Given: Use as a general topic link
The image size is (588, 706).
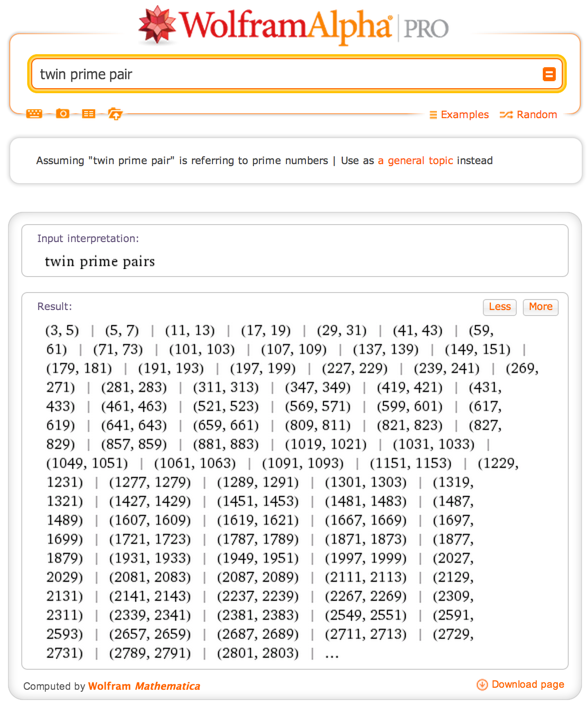Looking at the screenshot, I should 415,161.
